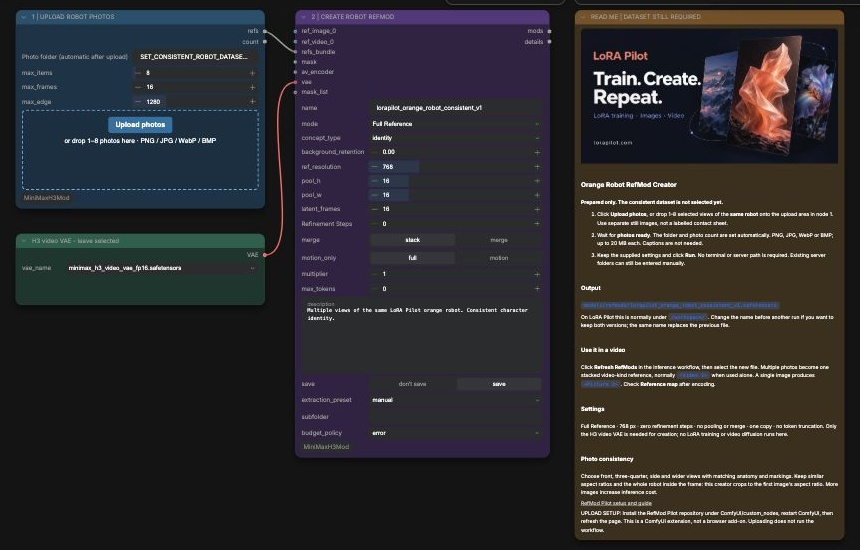Click the refs output port
Viewport: 860px width, 550px height.
tap(265, 31)
